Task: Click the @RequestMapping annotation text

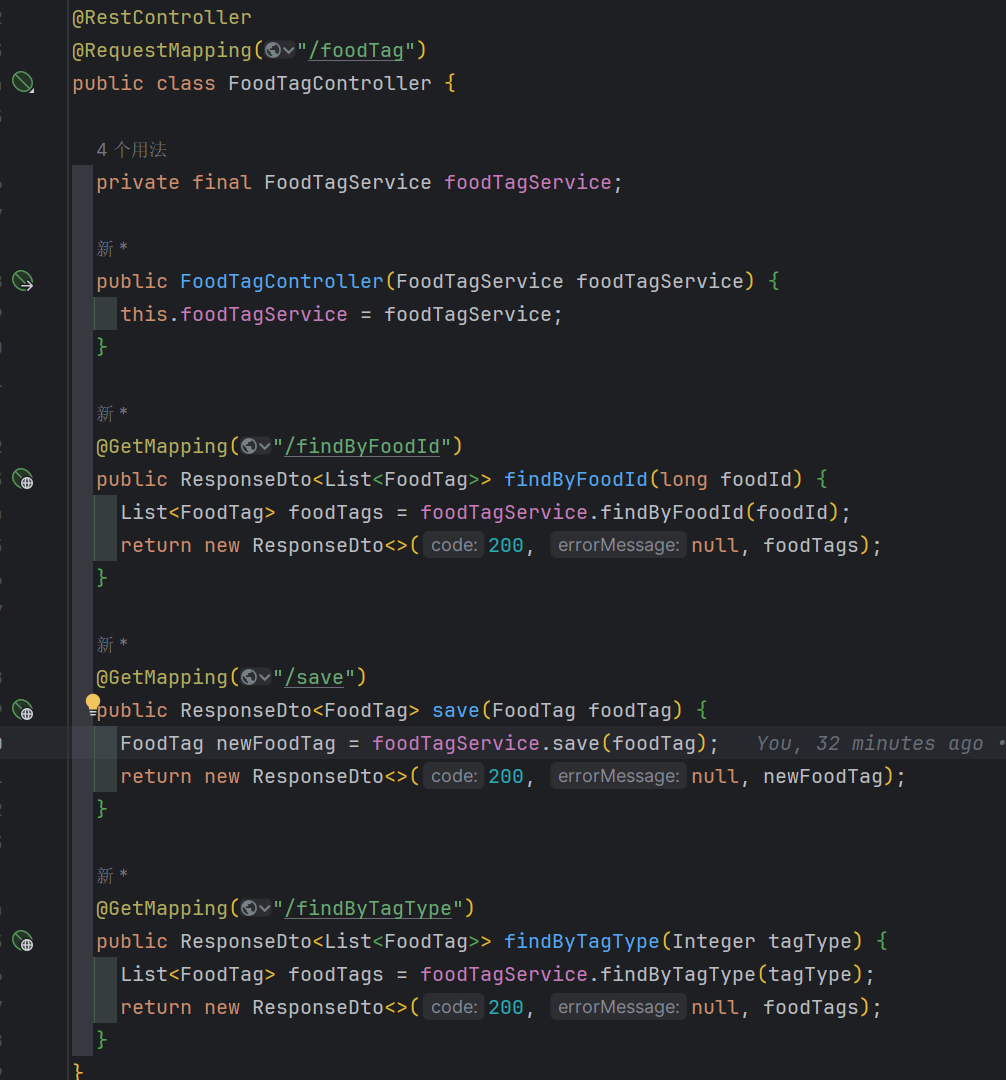Action: point(162,50)
